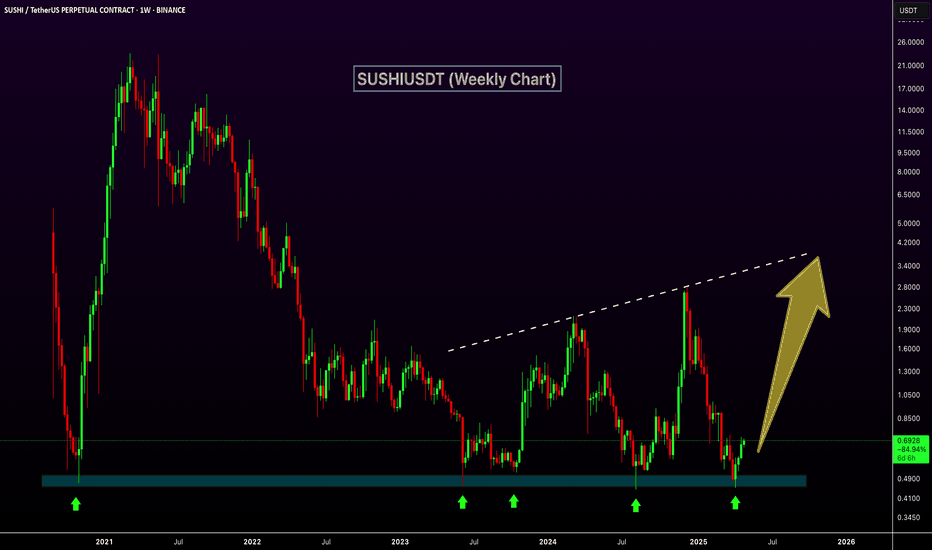Click the 0.4900 price axis label

(x=909, y=479)
